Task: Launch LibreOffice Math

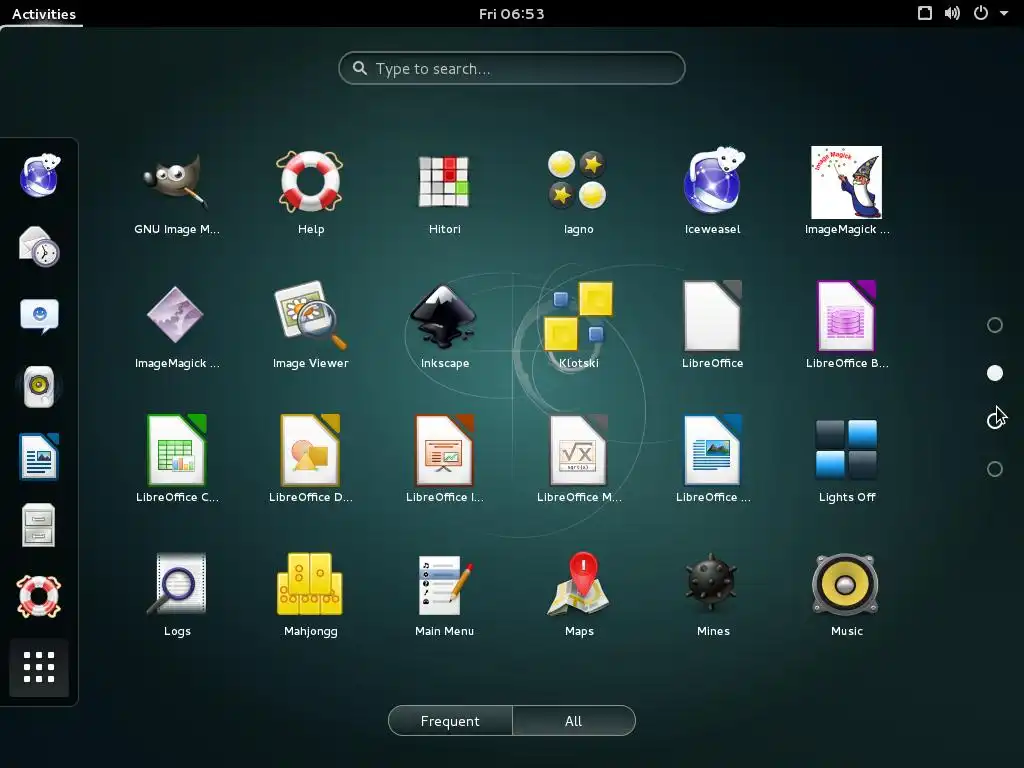Action: pos(578,460)
